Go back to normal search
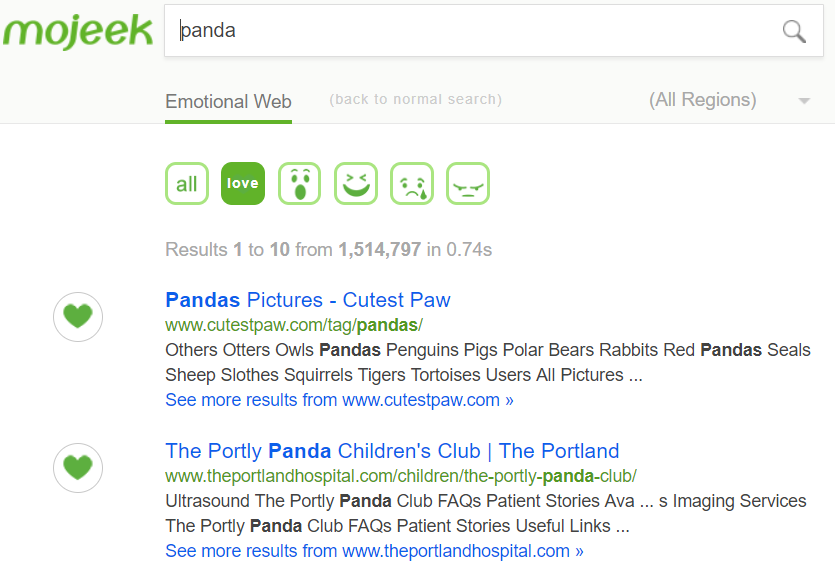 coord(415,100)
